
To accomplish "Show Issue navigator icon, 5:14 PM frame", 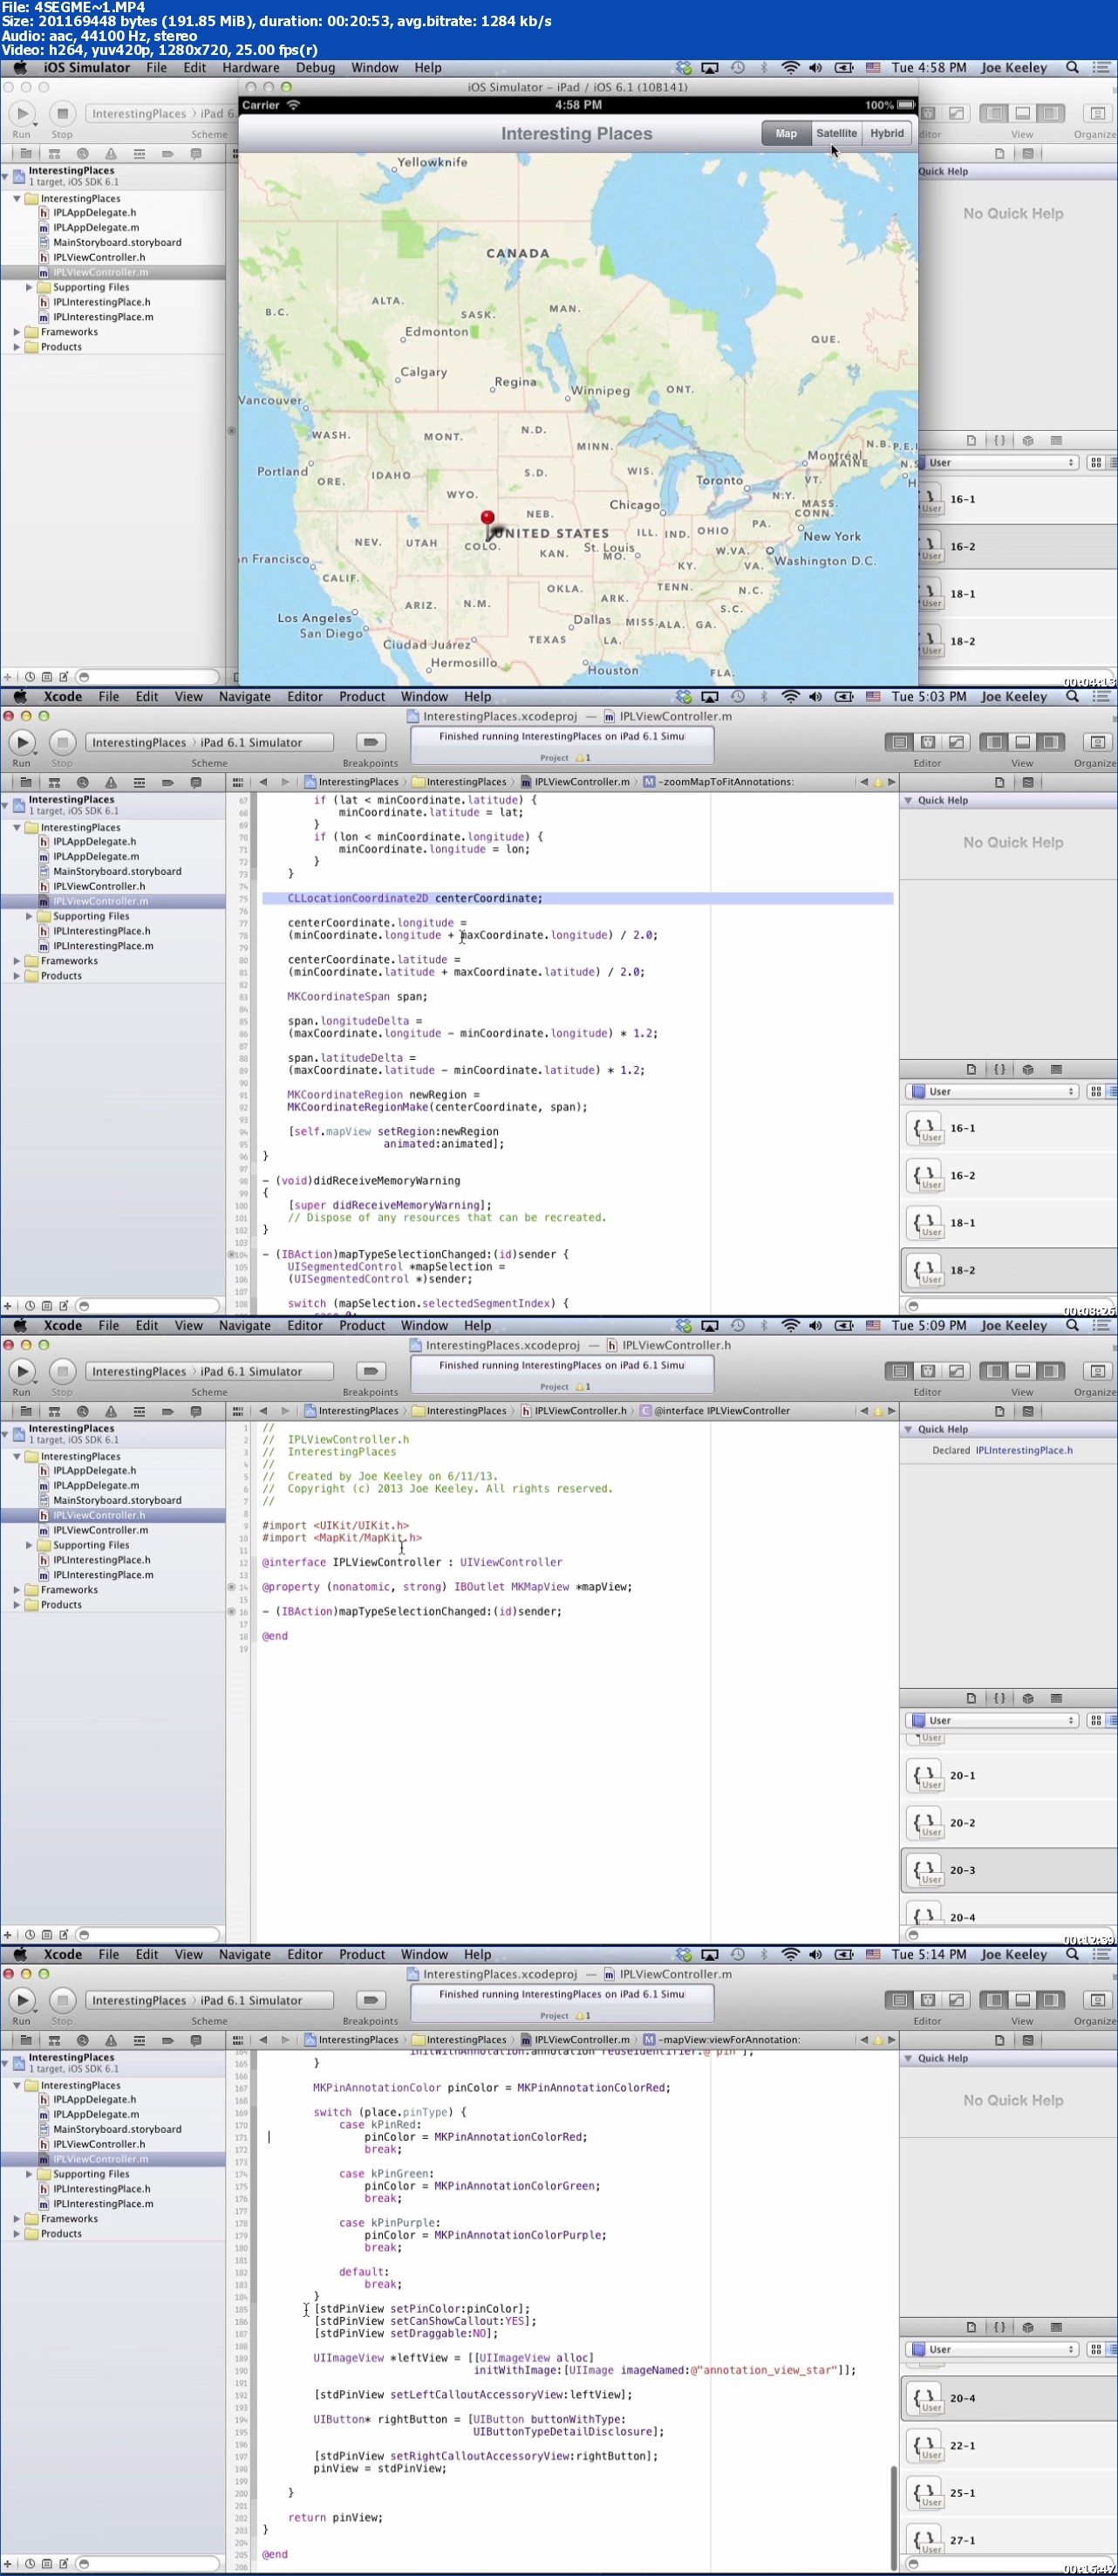I will coord(110,2041).
